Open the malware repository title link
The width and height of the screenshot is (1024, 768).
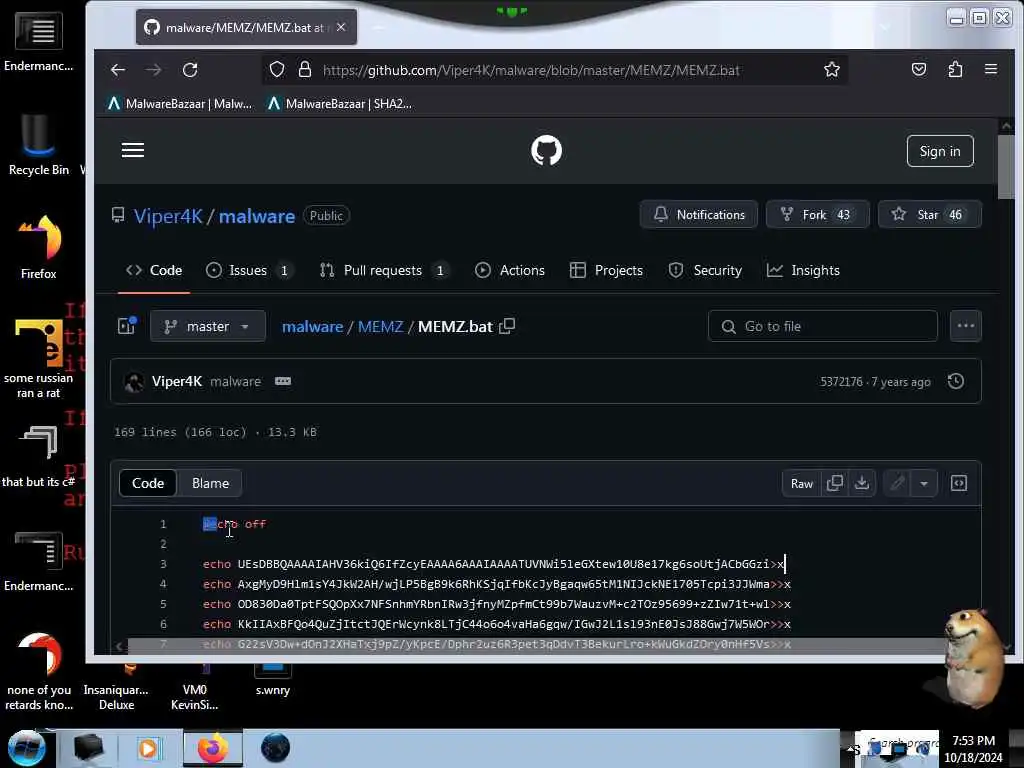click(257, 216)
